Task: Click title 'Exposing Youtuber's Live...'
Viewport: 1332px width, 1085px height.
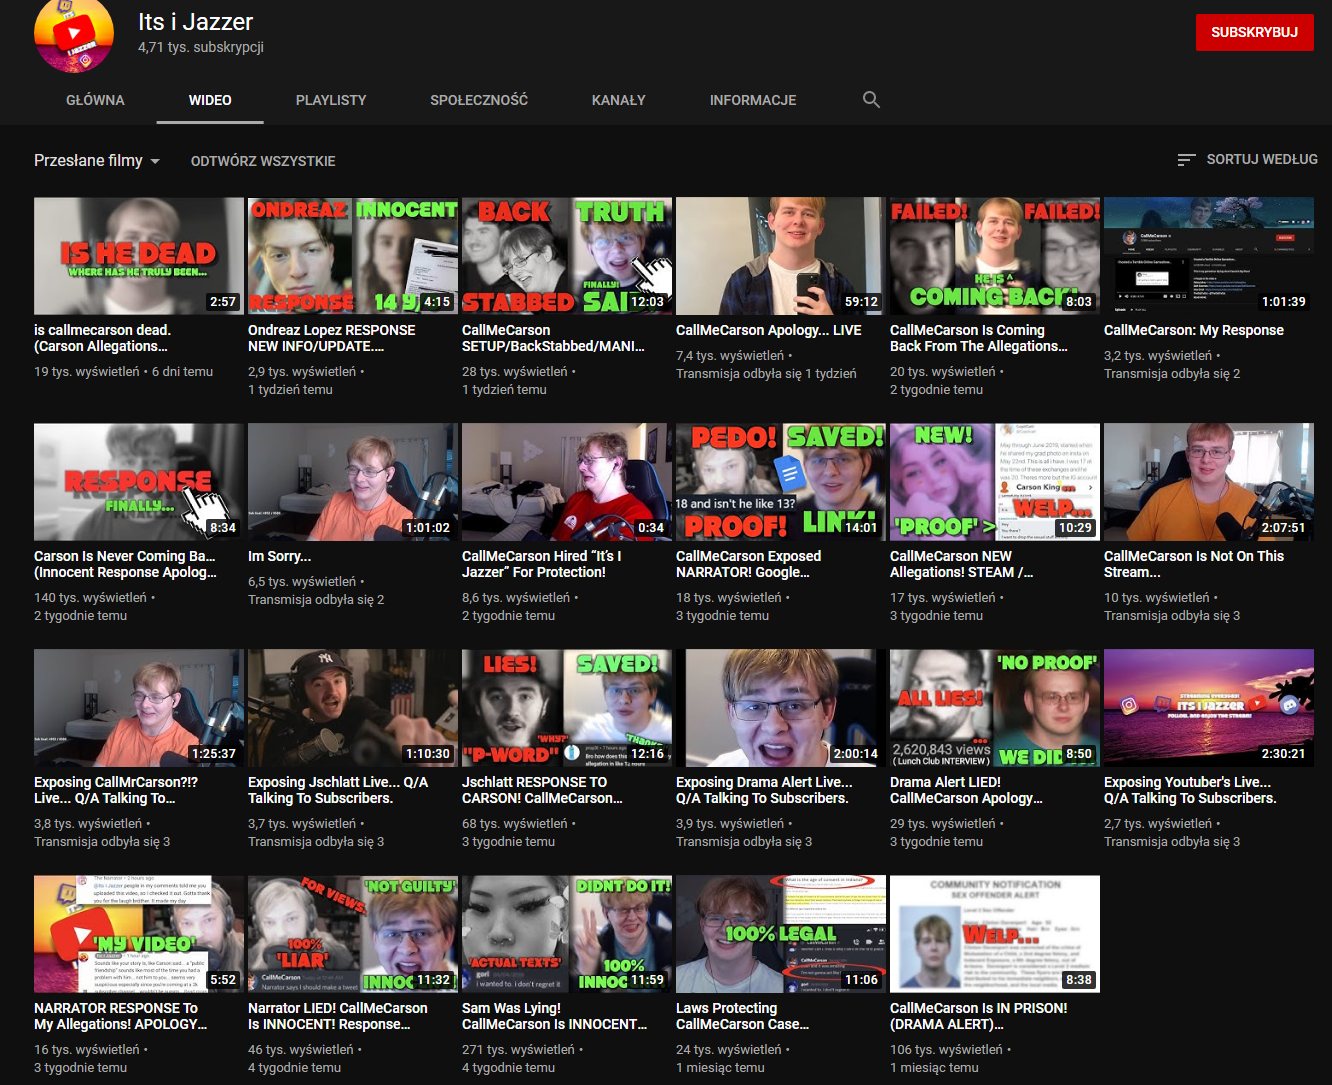Action: pos(1190,790)
